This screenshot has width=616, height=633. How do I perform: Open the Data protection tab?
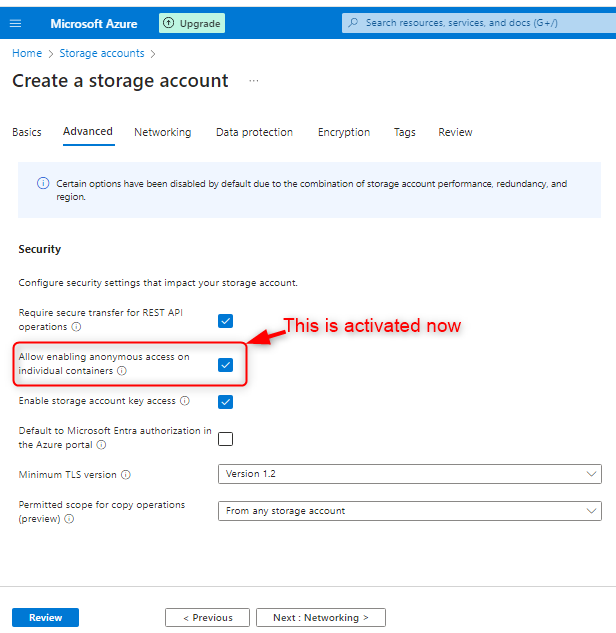coord(254,132)
